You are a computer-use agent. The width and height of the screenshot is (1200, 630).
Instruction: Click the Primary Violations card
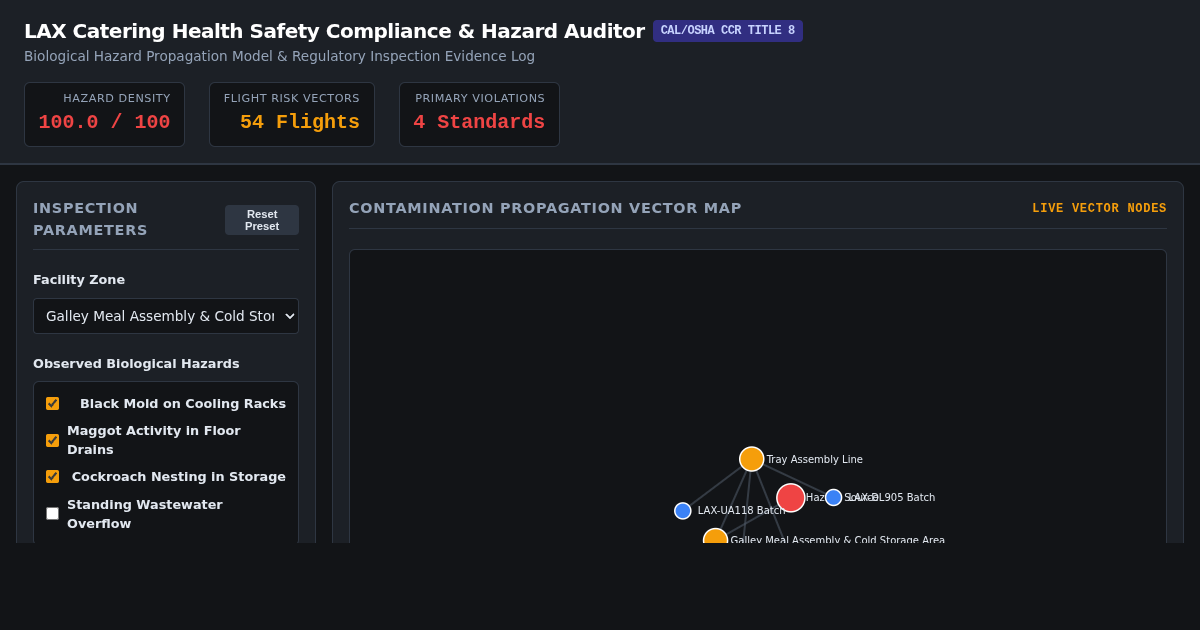[x=479, y=114]
